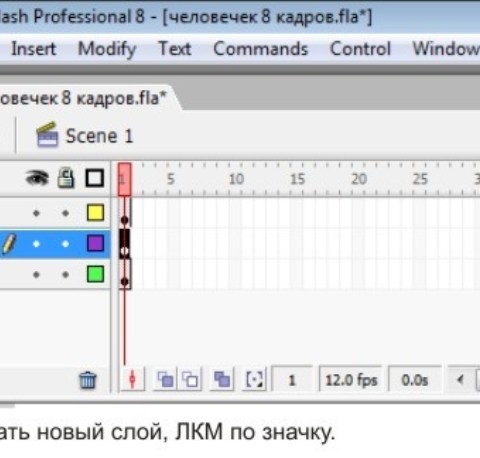Toggle visibility dot of yellow layer
The image size is (480, 458).
[36, 213]
